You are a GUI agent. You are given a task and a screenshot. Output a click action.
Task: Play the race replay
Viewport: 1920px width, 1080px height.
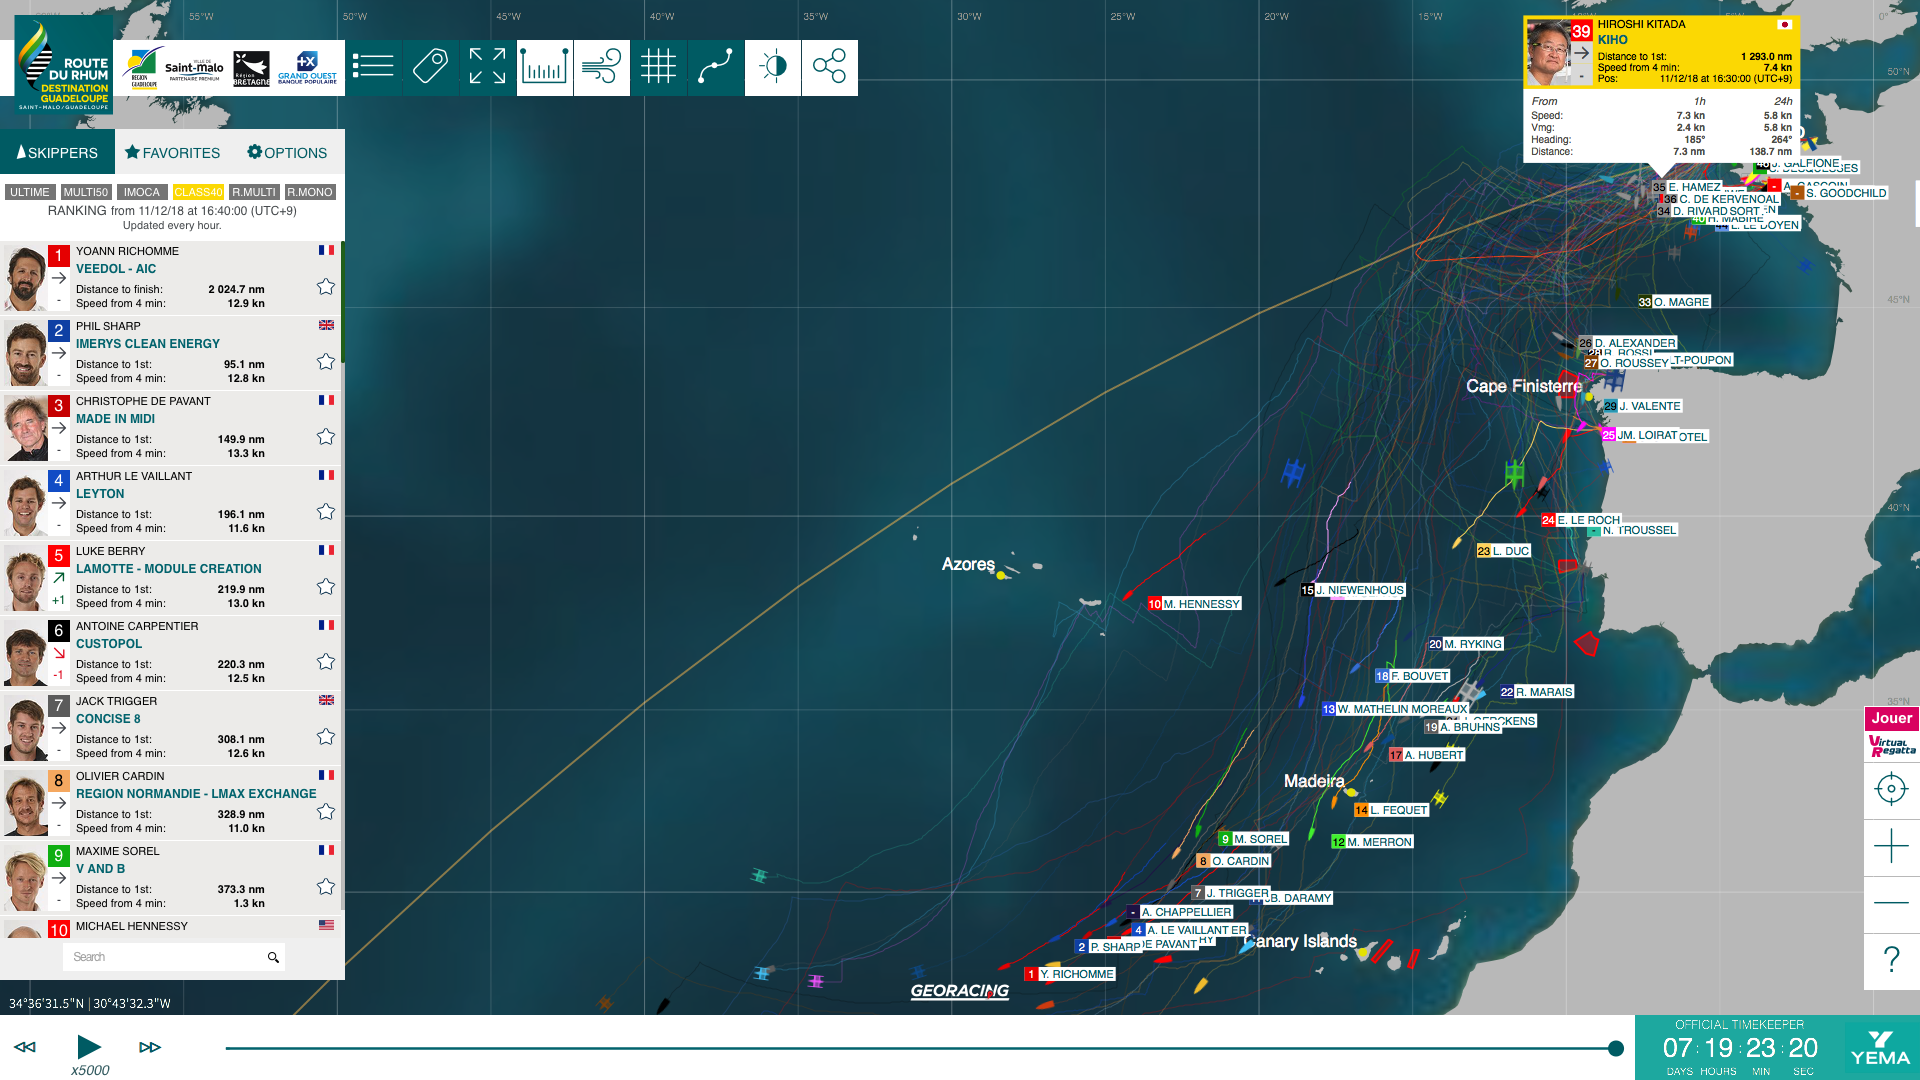(x=89, y=1047)
